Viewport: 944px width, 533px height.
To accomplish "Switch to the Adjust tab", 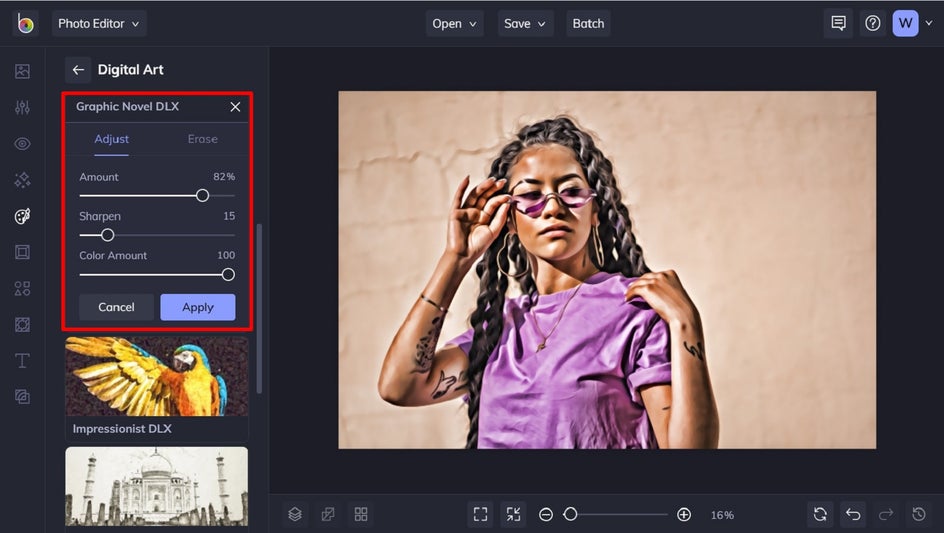I will [111, 139].
